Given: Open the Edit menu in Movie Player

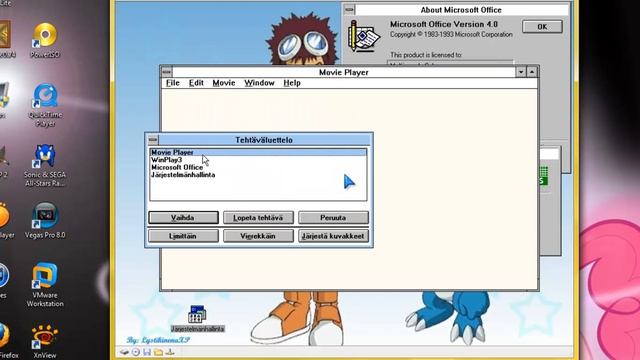Looking at the screenshot, I should (196, 83).
